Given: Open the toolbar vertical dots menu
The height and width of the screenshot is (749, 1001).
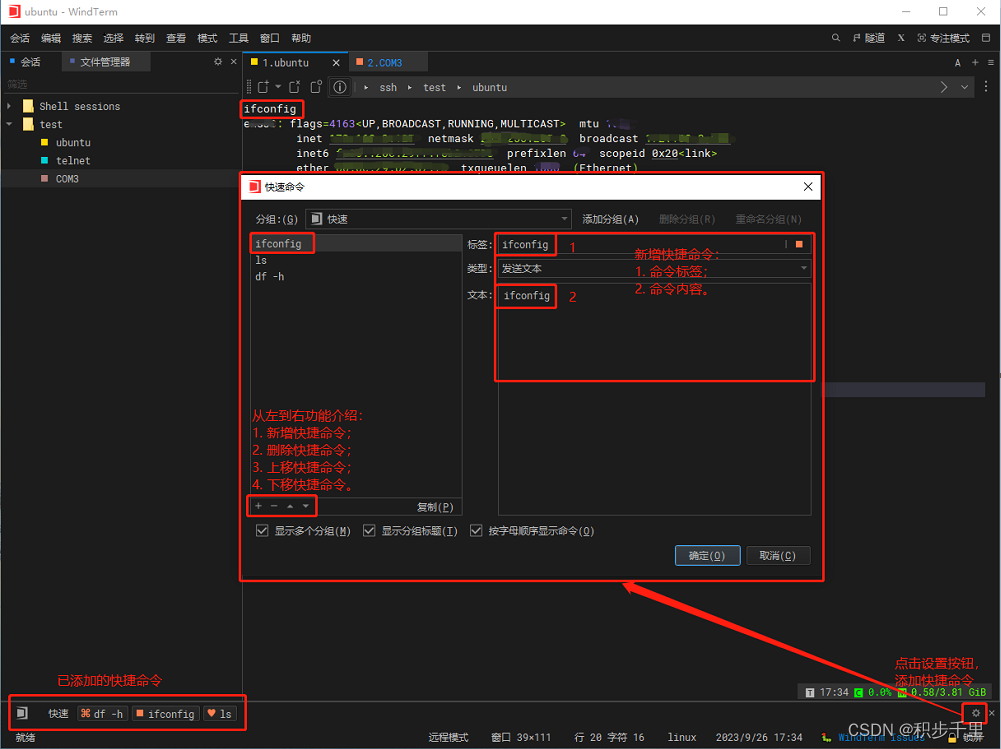Looking at the screenshot, I should coord(986,86).
